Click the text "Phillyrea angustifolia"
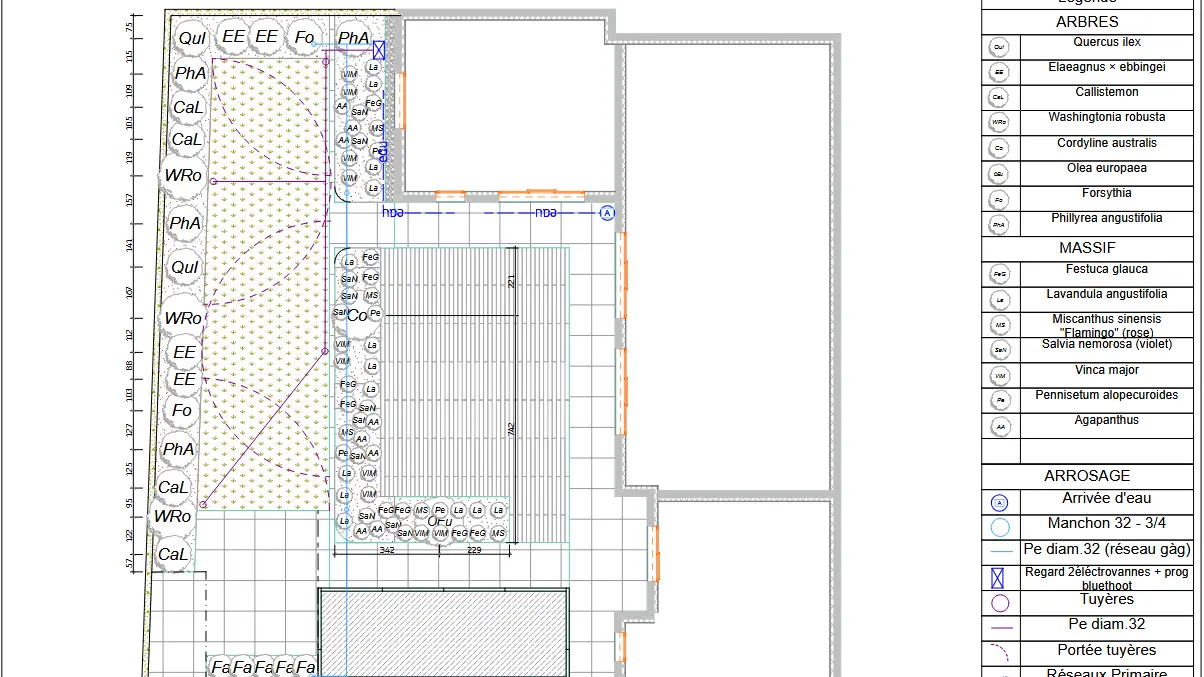Screen dimensions: 1204x677 pyautogui.click(x=1107, y=218)
